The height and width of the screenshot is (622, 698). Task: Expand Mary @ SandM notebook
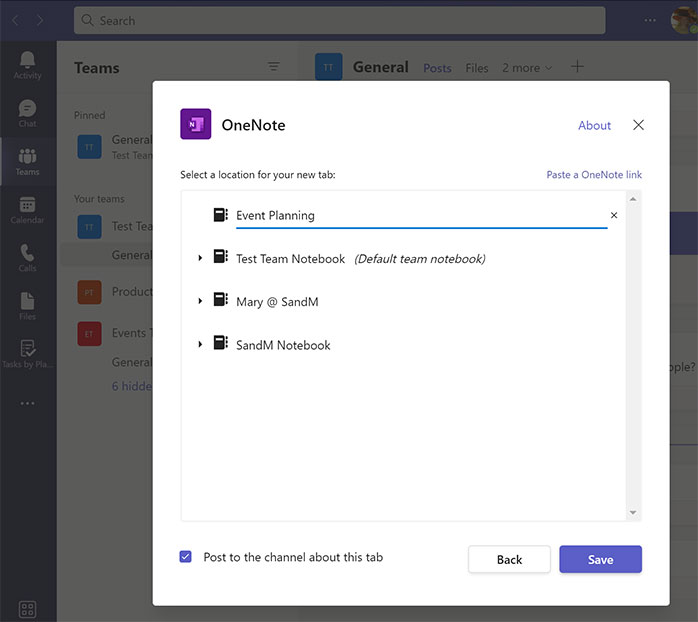[x=200, y=301]
